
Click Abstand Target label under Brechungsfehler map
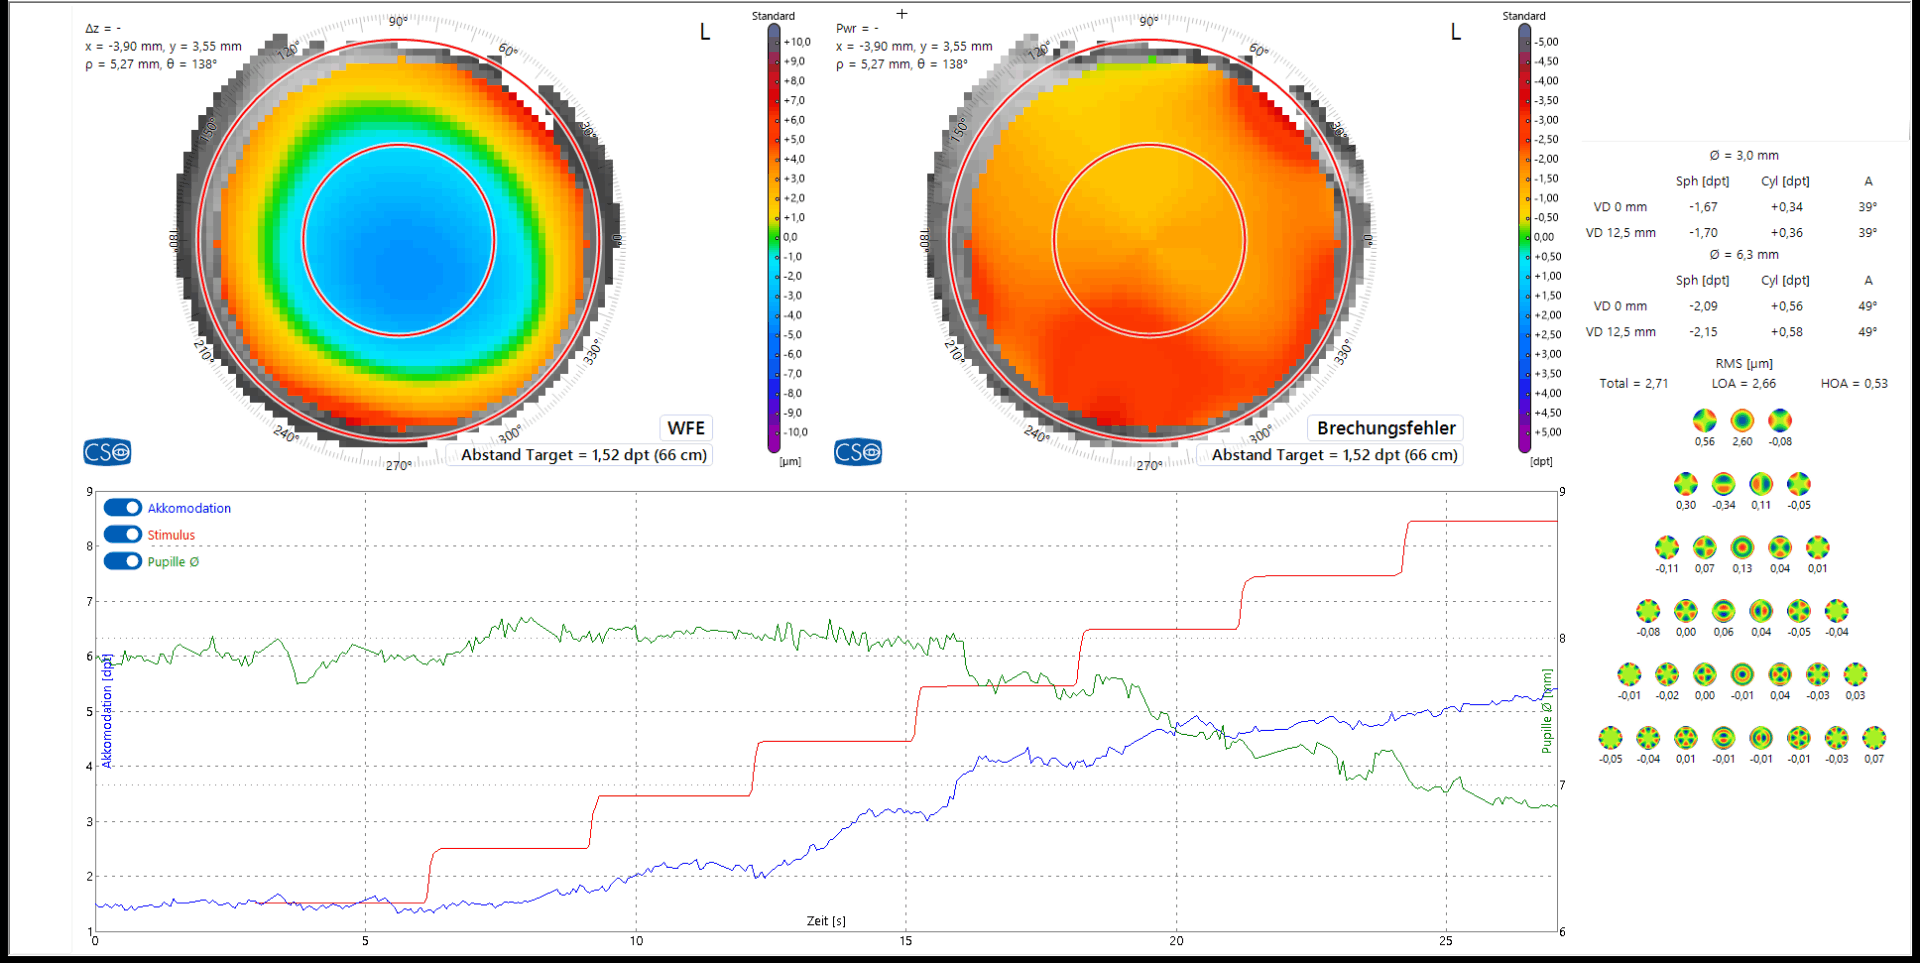click(1334, 455)
